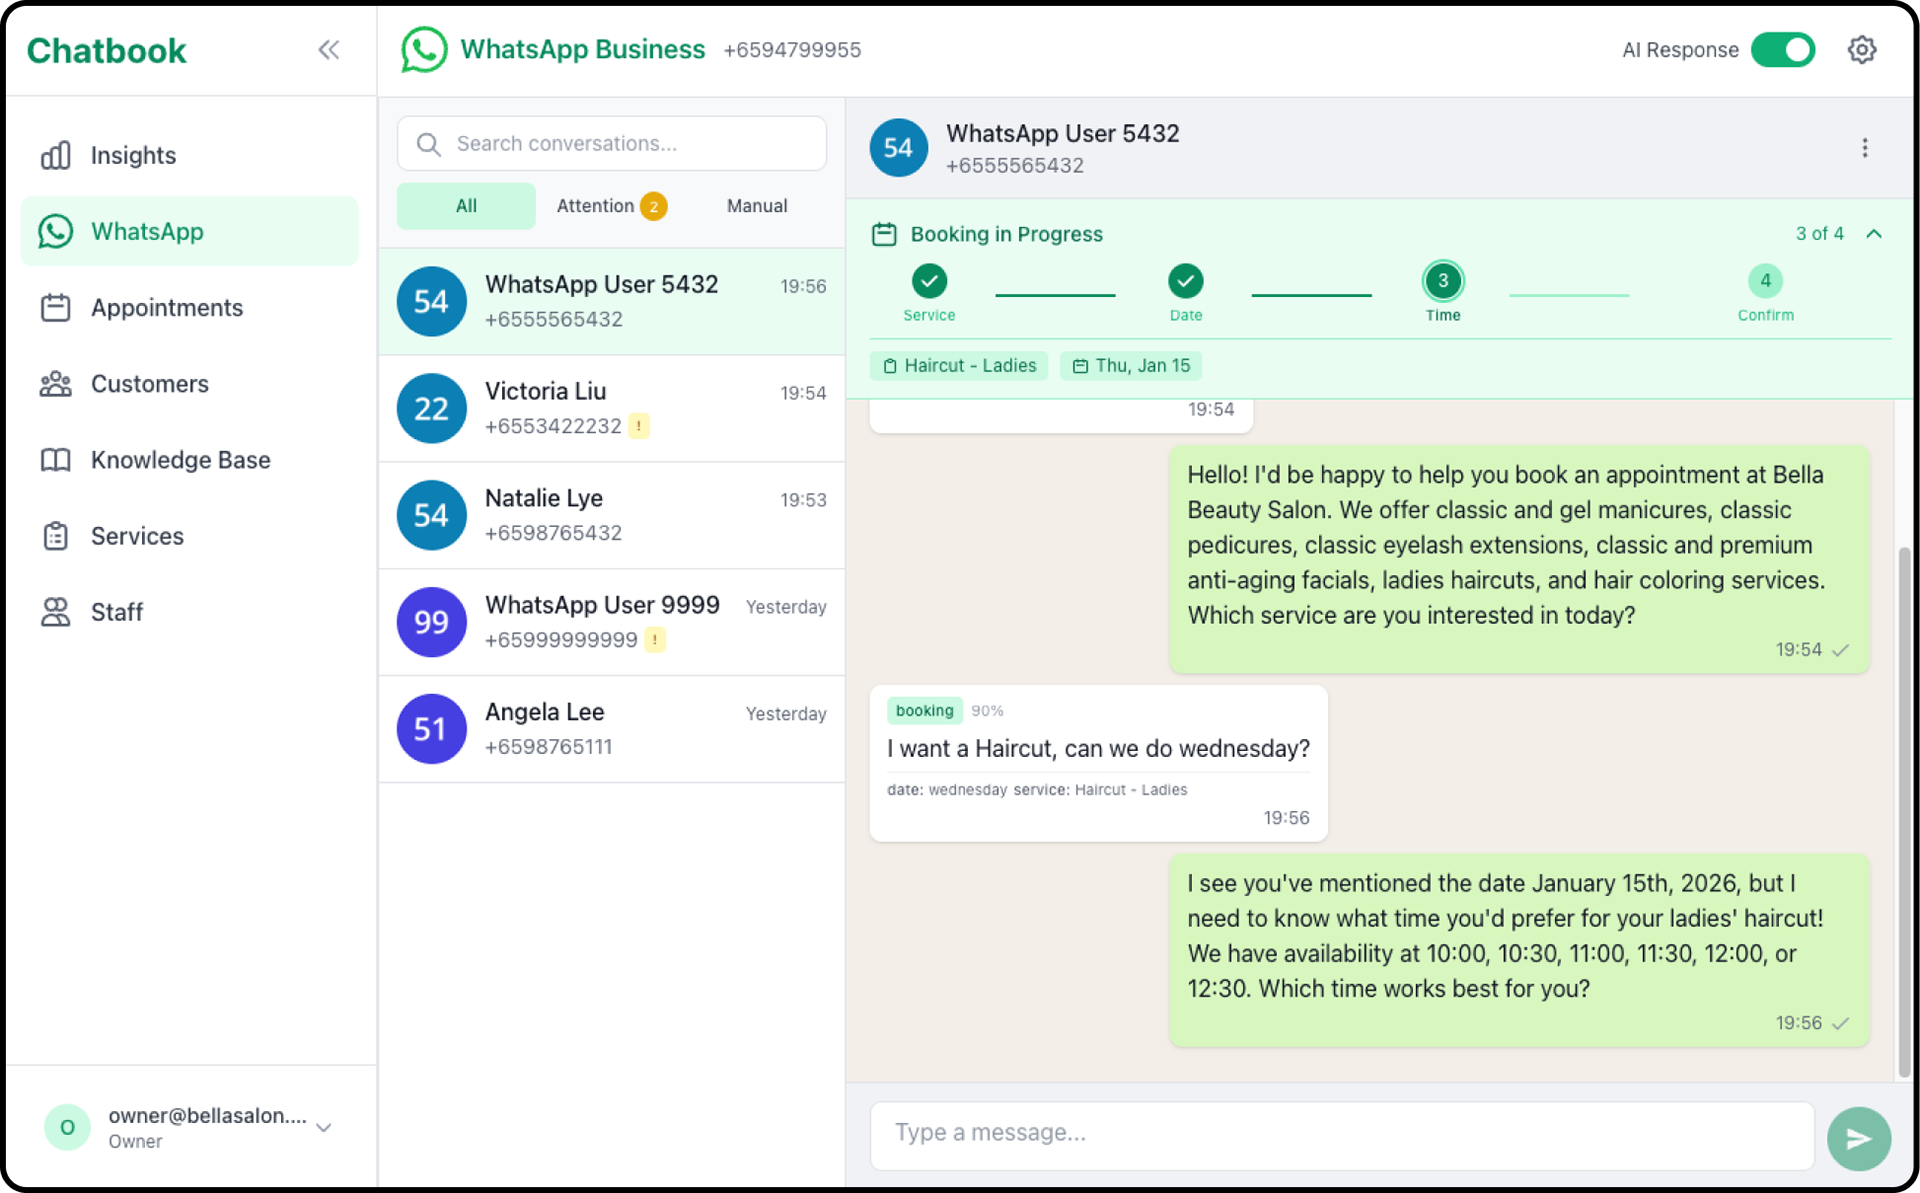The image size is (1920, 1193).
Task: Switch to the Manual tab
Action: pos(756,206)
